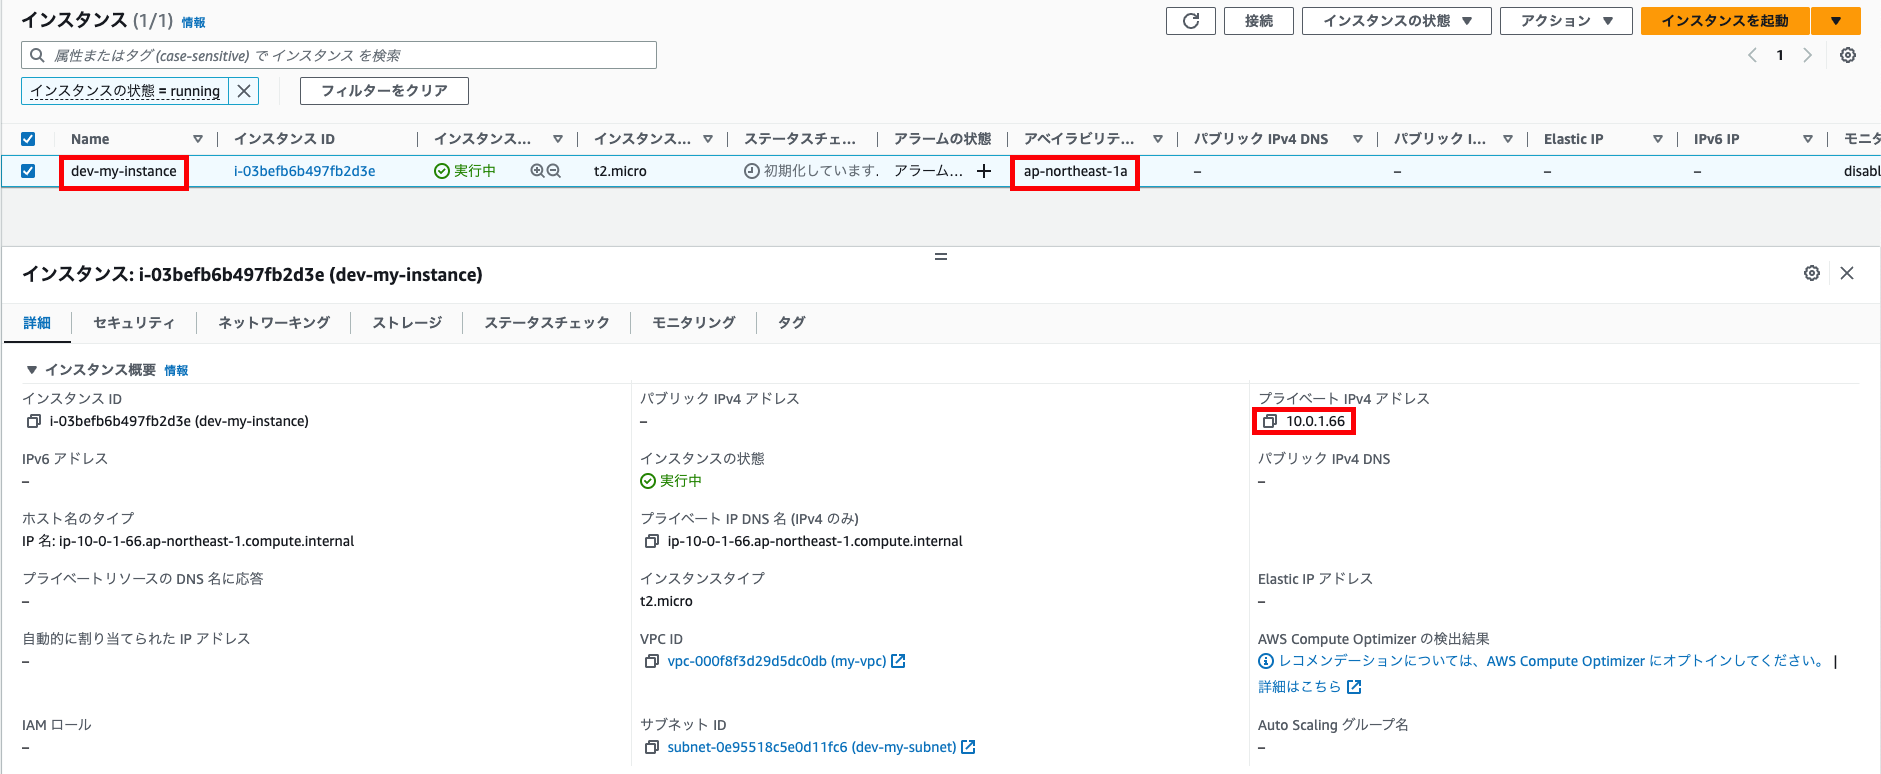
Task: Refresh the instance list
Action: click(x=1190, y=21)
